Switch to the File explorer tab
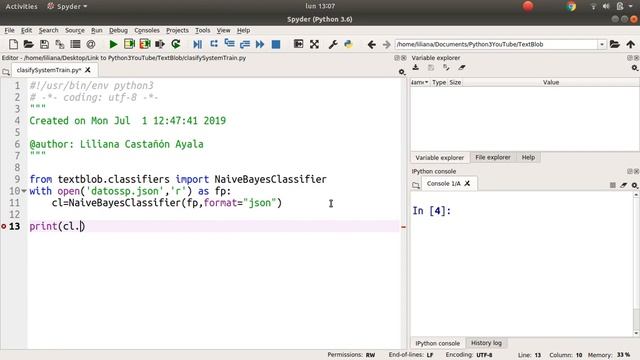This screenshot has width=640, height=360. click(x=493, y=157)
